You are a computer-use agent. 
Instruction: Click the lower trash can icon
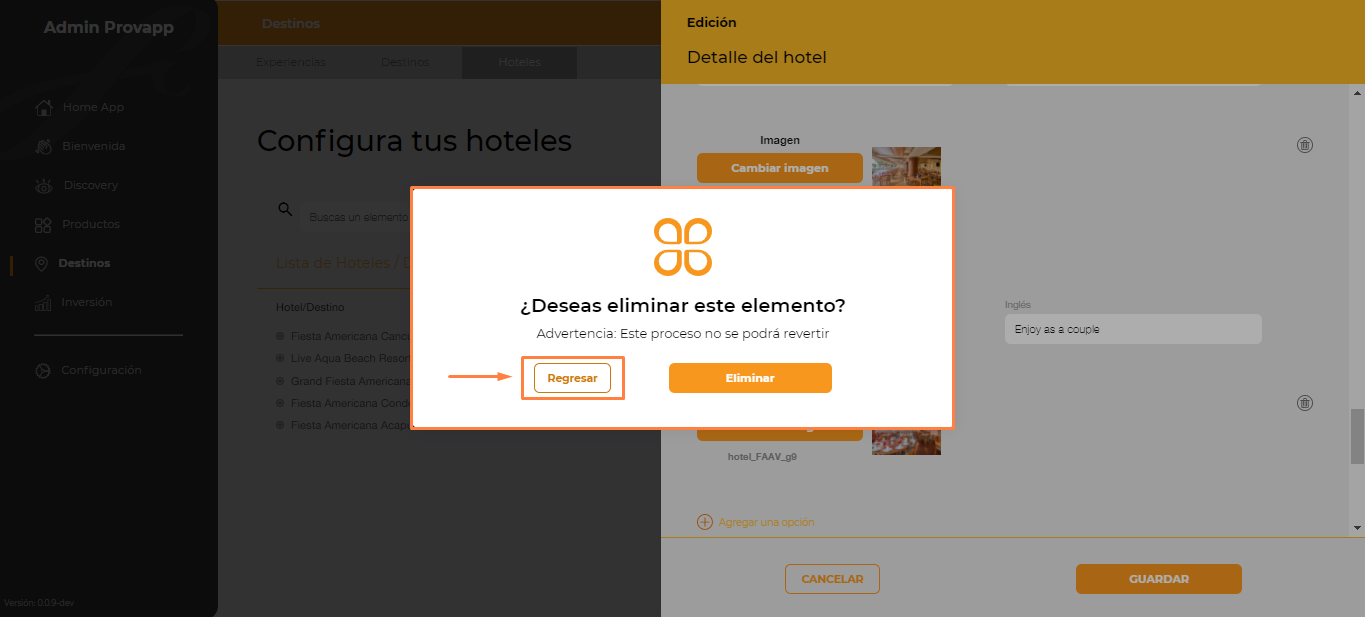click(x=1305, y=403)
